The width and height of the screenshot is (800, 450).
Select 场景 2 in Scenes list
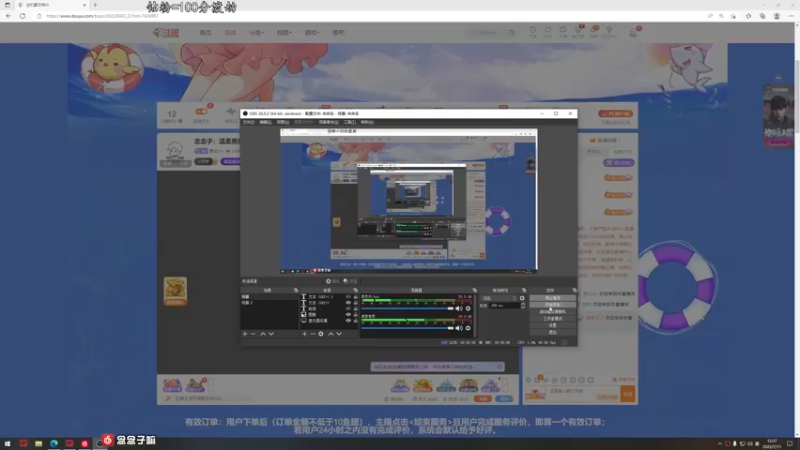[x=269, y=303]
